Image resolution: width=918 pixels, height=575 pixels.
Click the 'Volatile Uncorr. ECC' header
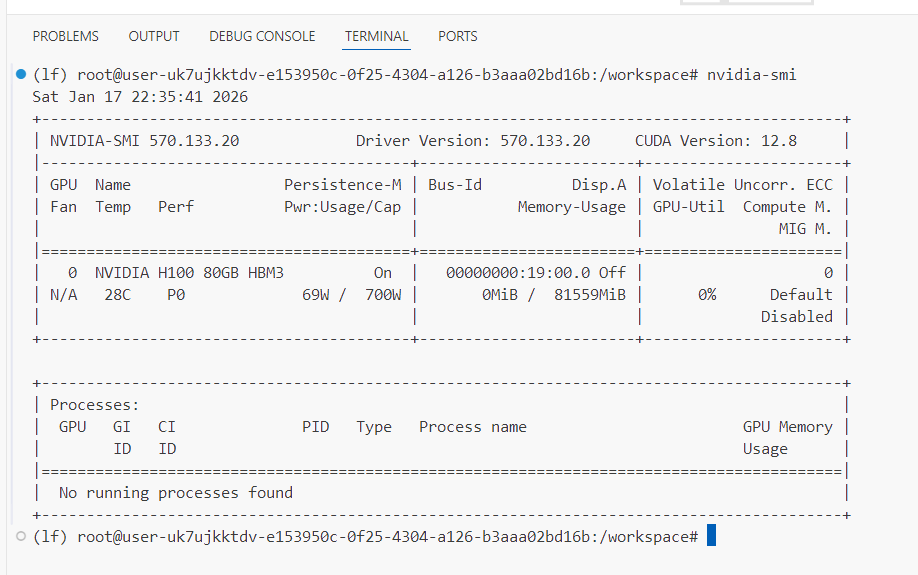point(743,185)
